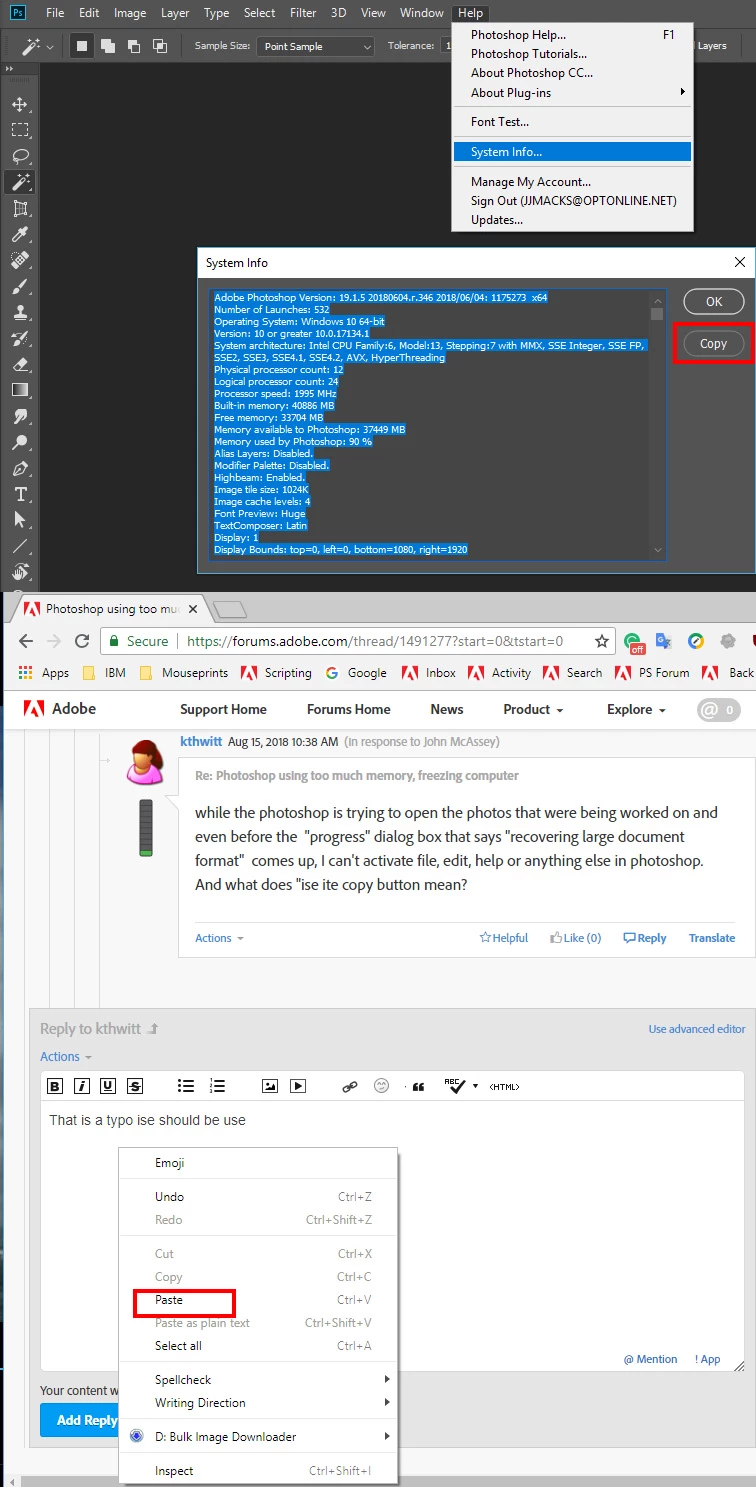The height and width of the screenshot is (1487, 756).
Task: Select the Pen tool
Action: pyautogui.click(x=20, y=469)
